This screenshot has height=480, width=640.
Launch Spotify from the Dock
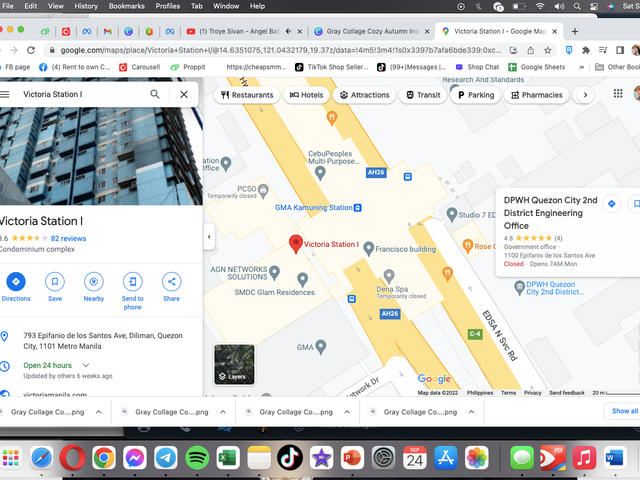tap(197, 458)
